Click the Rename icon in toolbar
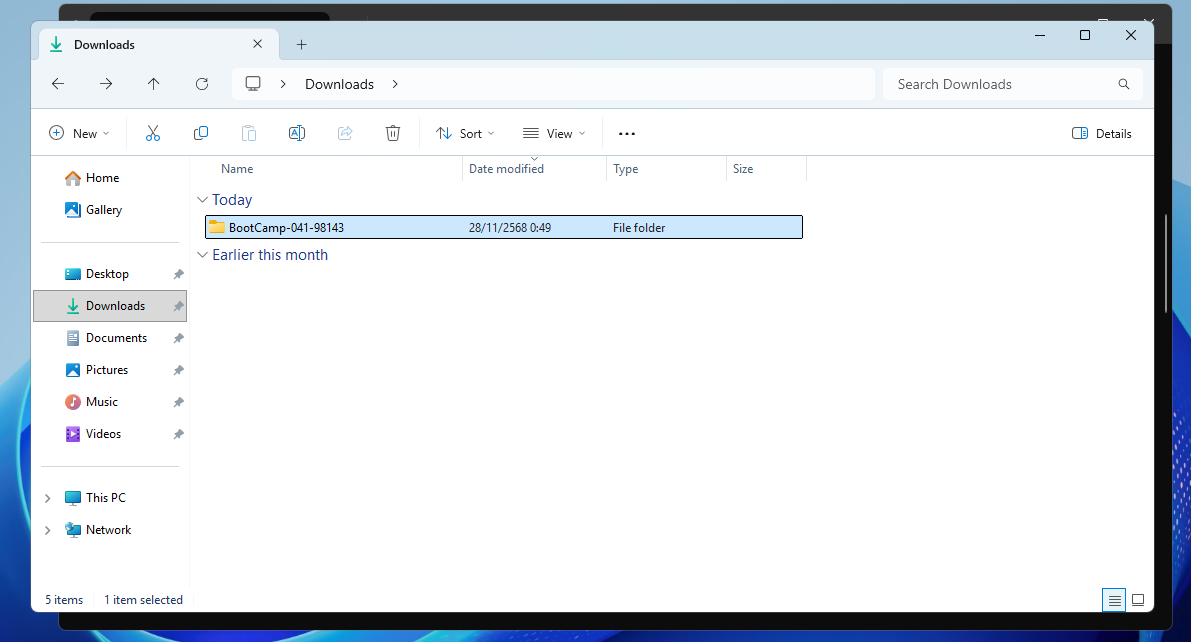Screen dimensions: 1191x642 (297, 133)
